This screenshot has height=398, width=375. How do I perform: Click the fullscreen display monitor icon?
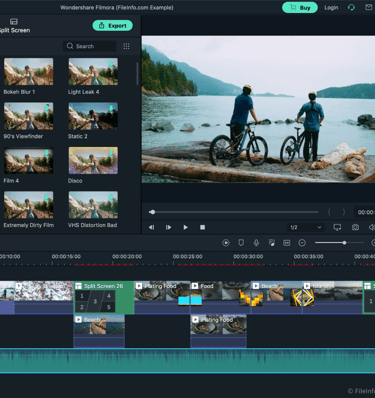337,227
